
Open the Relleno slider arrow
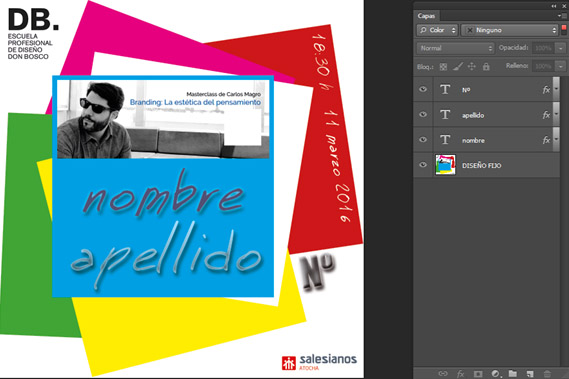561,66
